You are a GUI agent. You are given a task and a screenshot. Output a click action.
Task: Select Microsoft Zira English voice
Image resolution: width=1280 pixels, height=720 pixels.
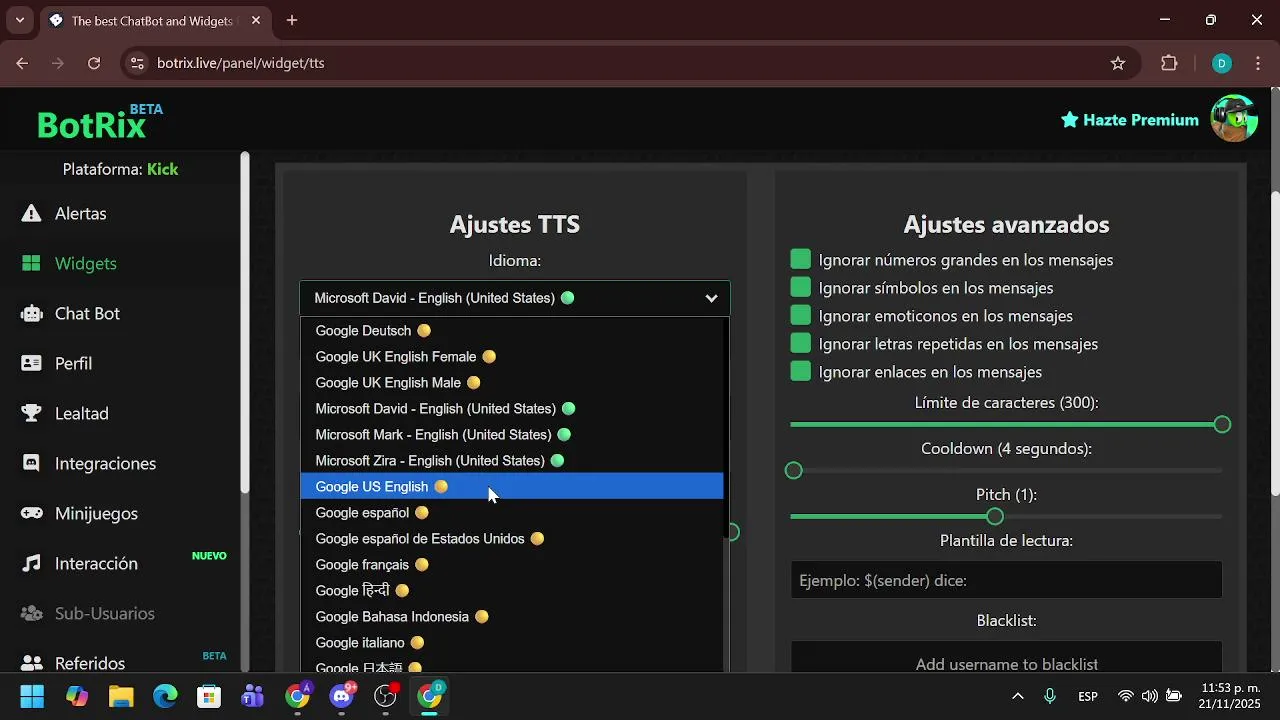[512, 461]
